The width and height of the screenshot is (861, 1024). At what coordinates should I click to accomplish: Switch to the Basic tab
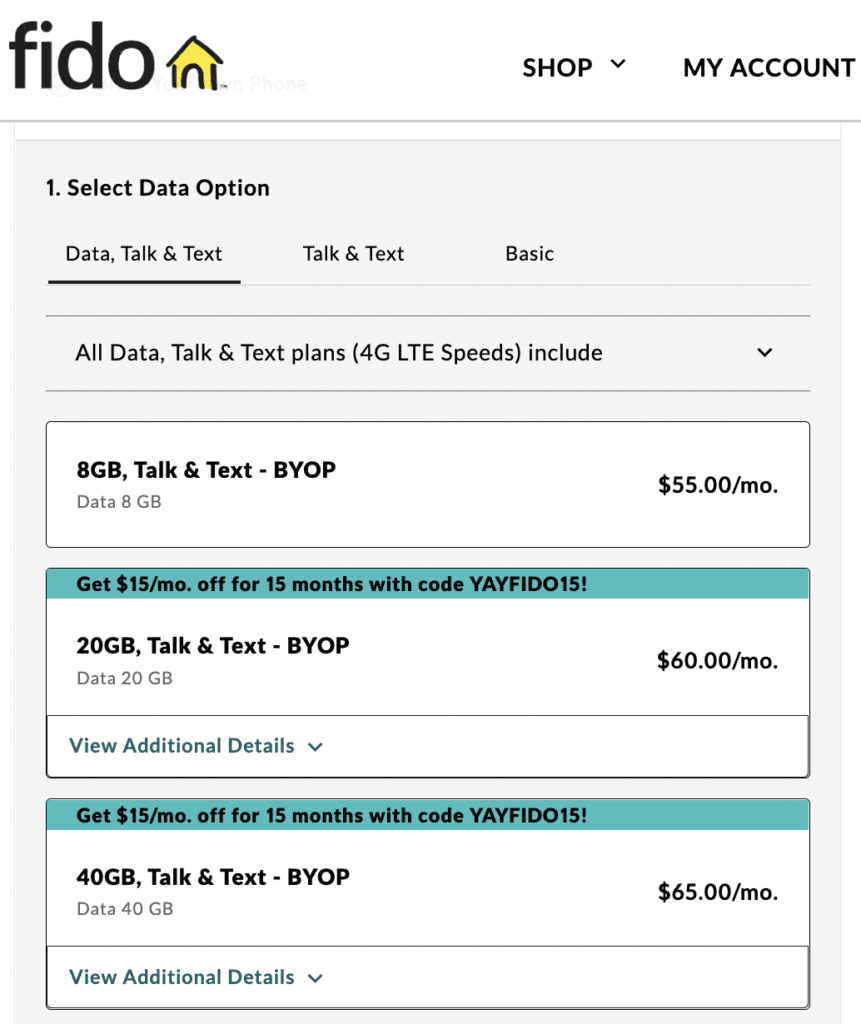pyautogui.click(x=529, y=254)
